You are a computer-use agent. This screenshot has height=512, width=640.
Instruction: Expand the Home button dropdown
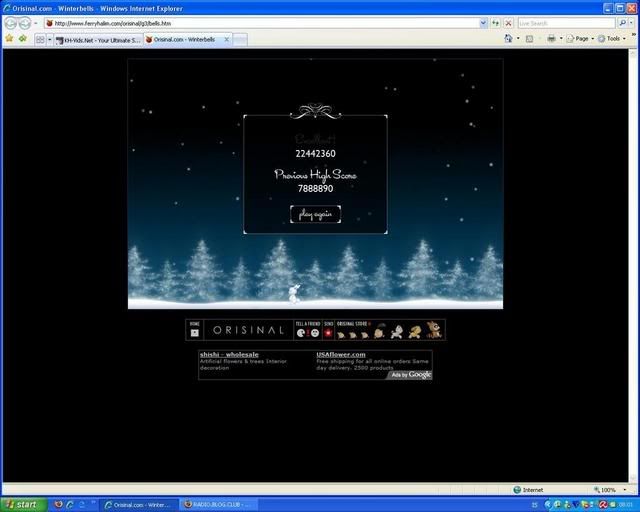click(x=518, y=38)
